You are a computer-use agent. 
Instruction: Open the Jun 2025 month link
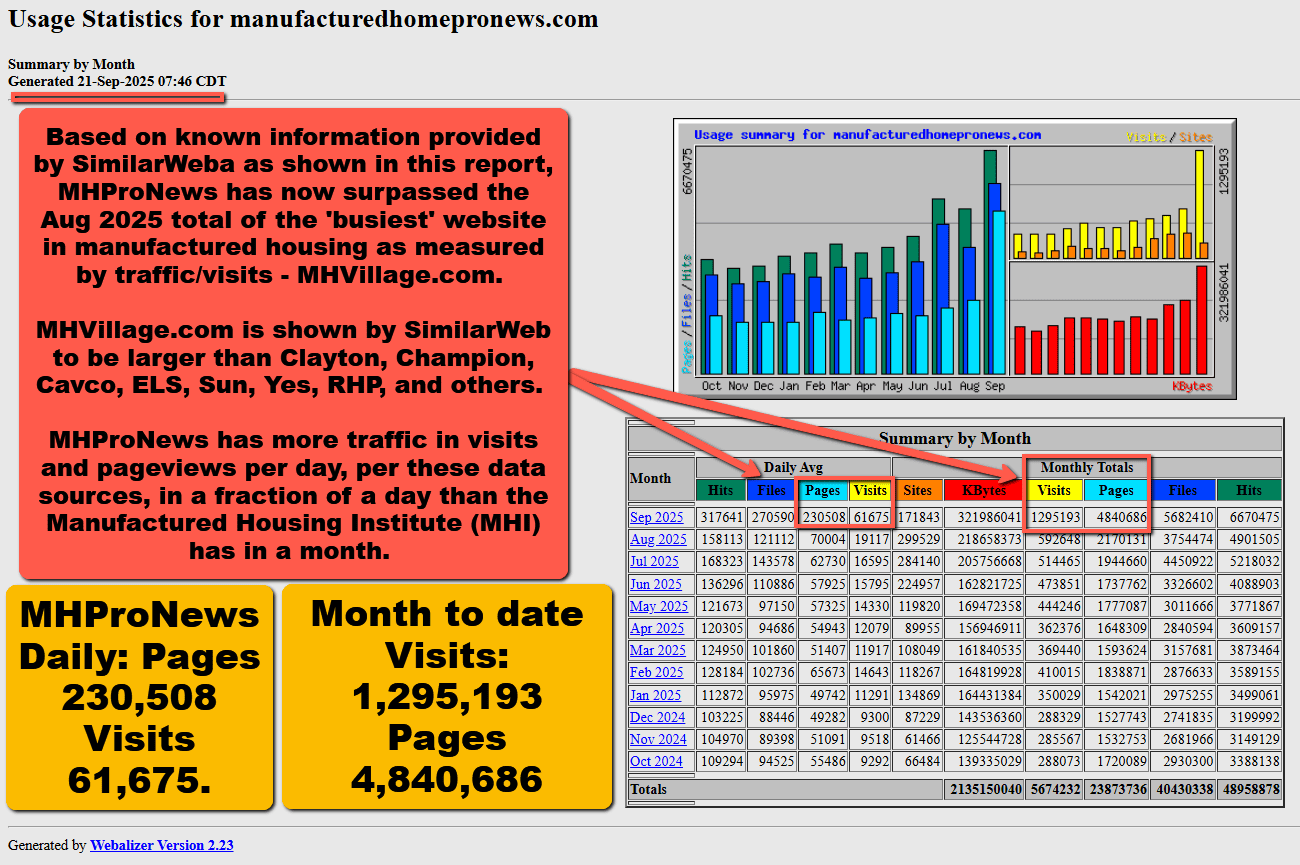pyautogui.click(x=656, y=584)
